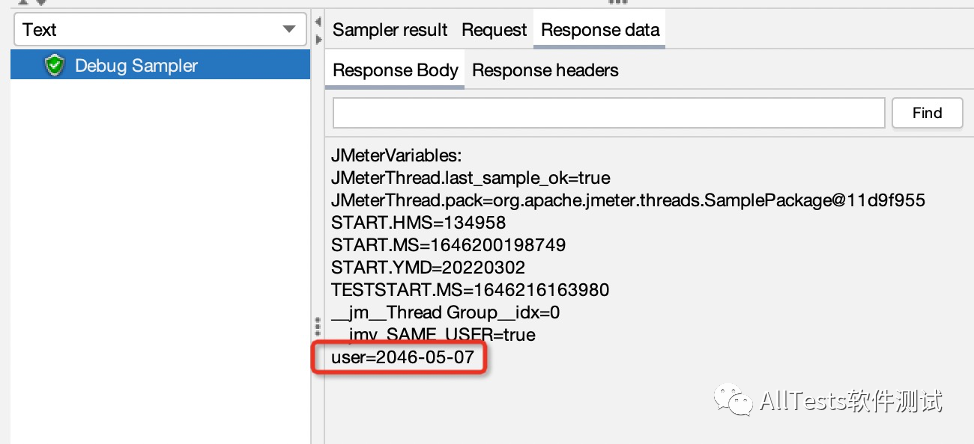Viewport: 974px width, 444px height.
Task: Select the Debug Sampler result row
Action: (160, 65)
